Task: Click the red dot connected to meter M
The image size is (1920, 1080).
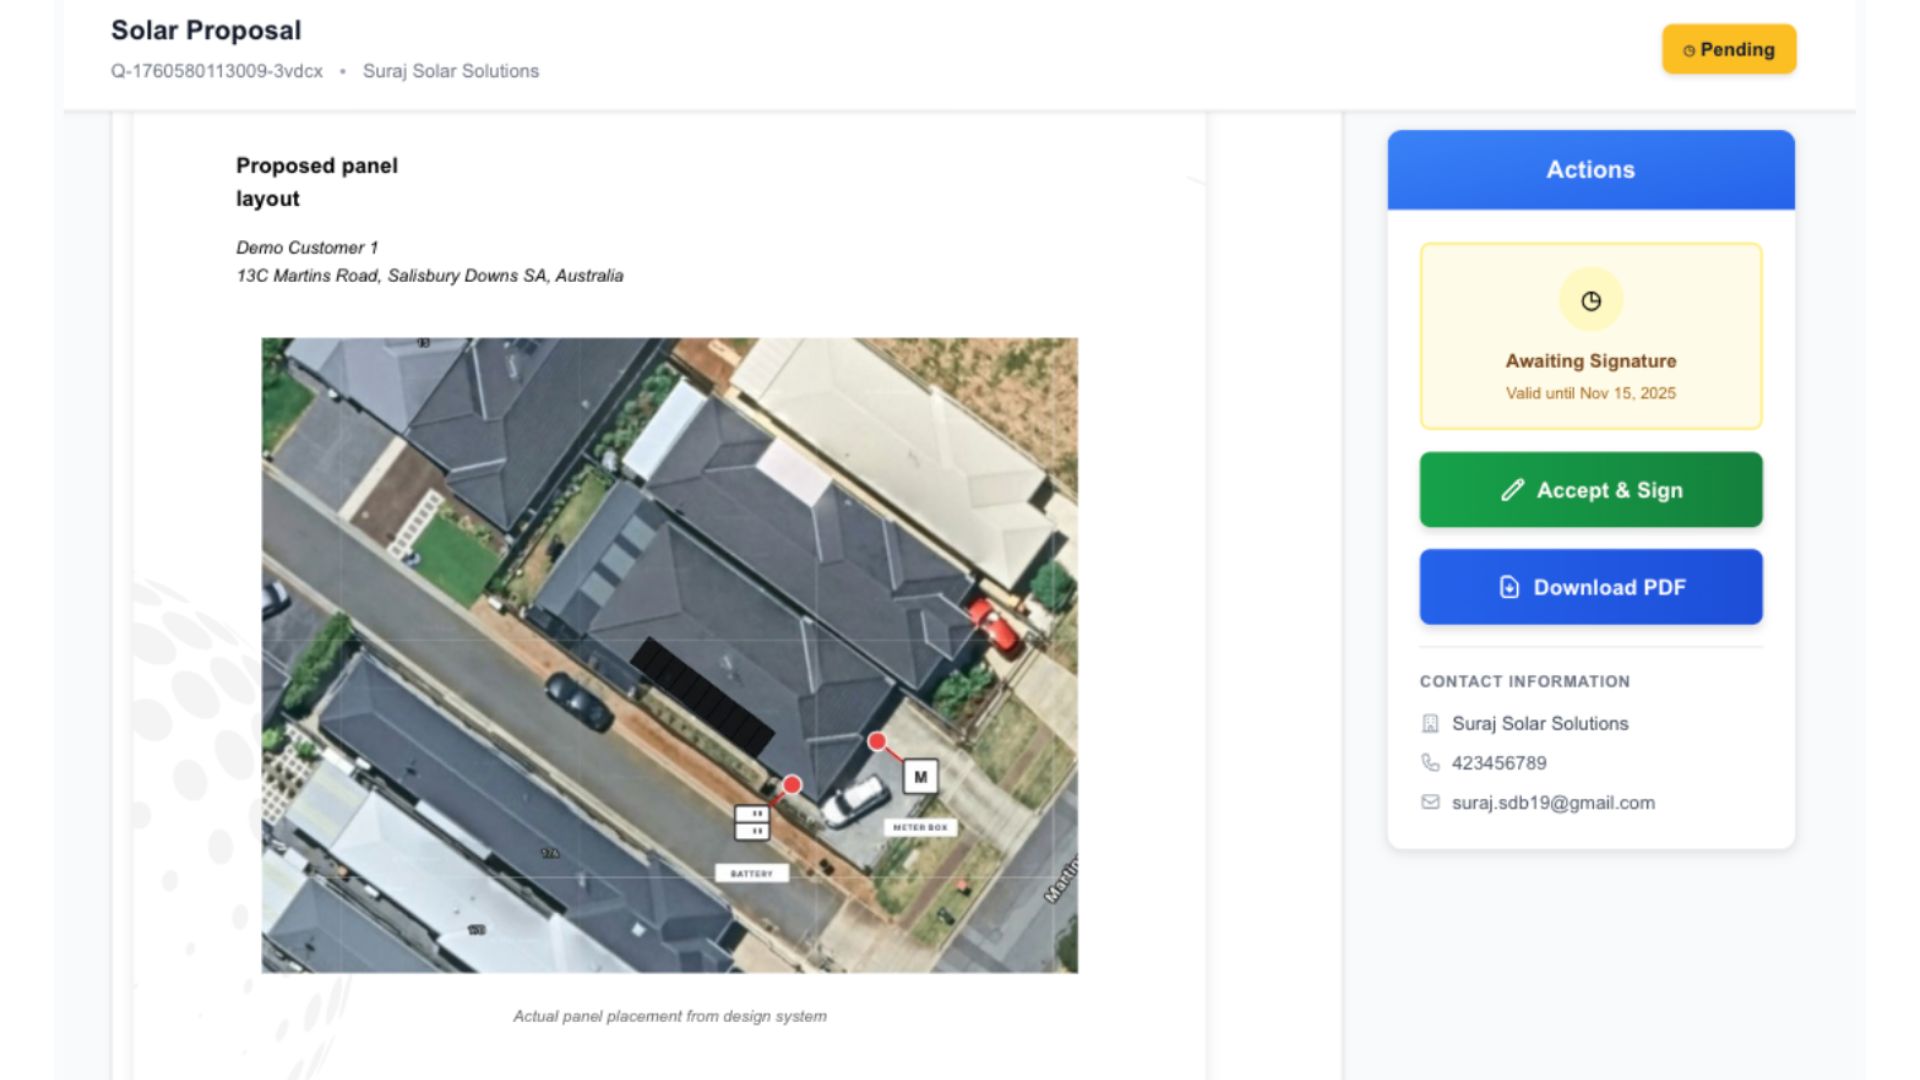Action: (877, 741)
